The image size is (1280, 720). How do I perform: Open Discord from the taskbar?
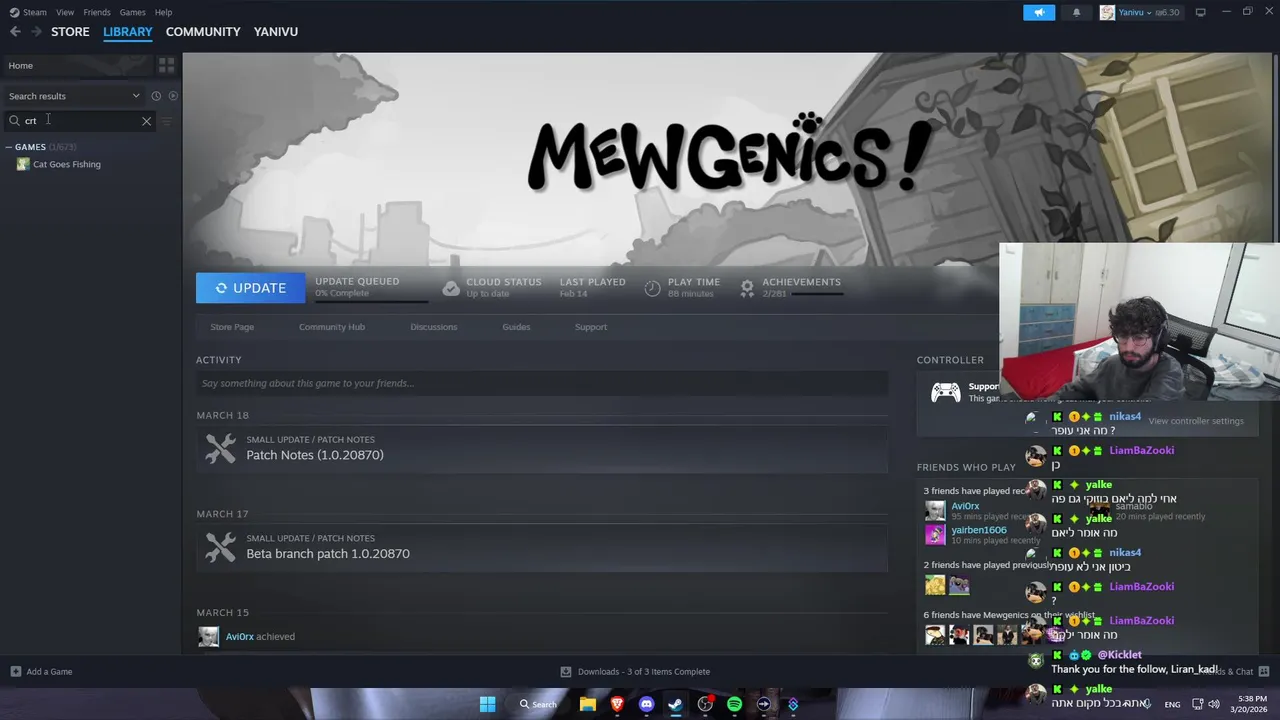click(x=646, y=704)
